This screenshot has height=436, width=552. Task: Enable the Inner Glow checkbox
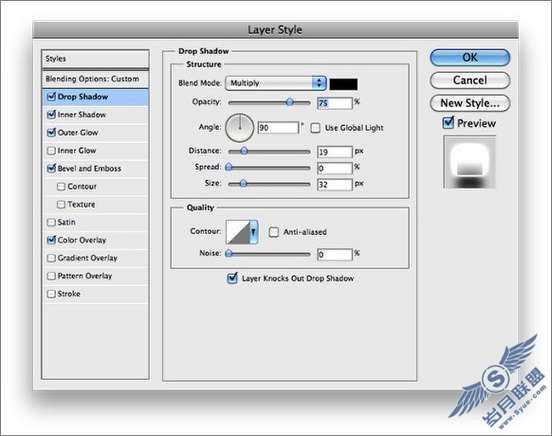51,151
